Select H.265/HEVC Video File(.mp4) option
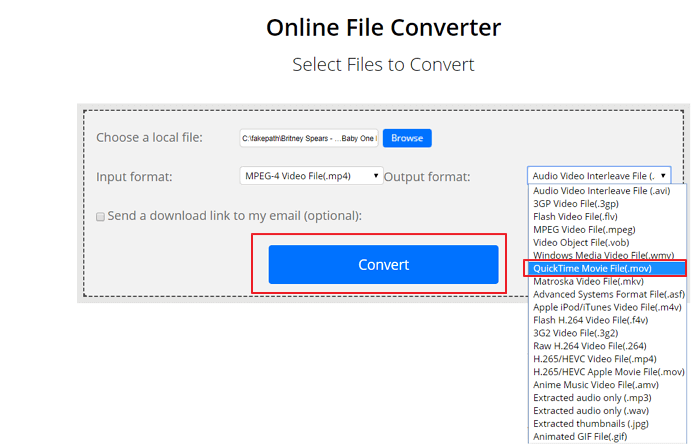 point(607,359)
